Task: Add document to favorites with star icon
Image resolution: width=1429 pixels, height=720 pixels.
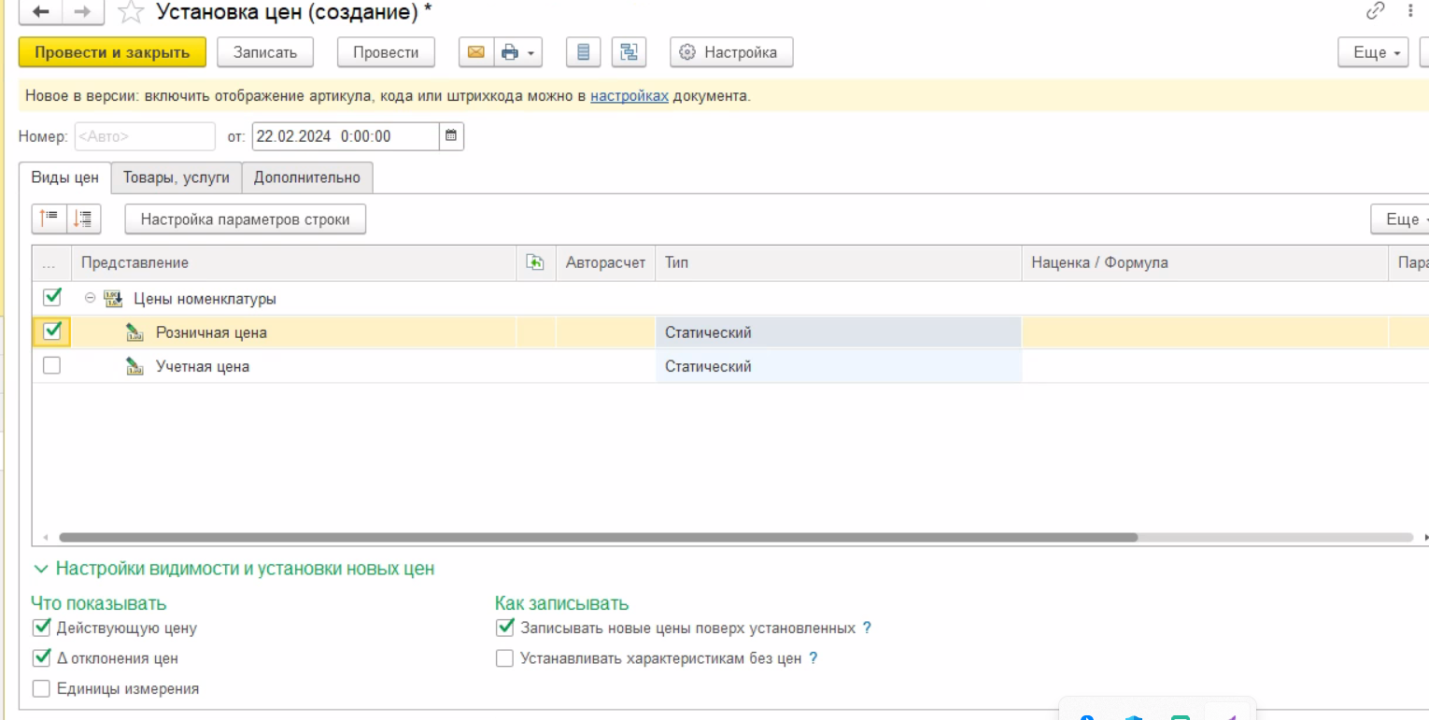Action: [x=131, y=12]
